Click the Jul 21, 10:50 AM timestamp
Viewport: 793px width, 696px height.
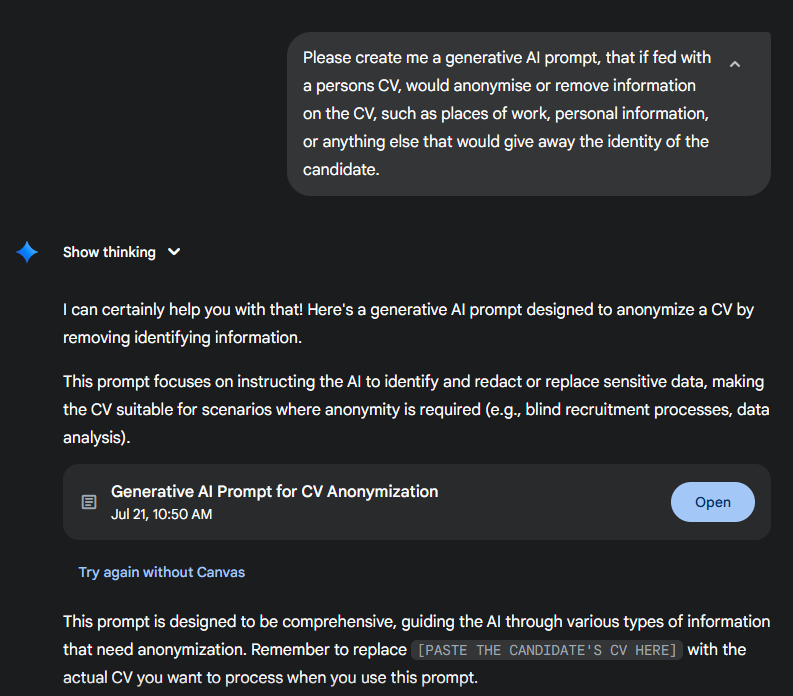pyautogui.click(x=161, y=515)
